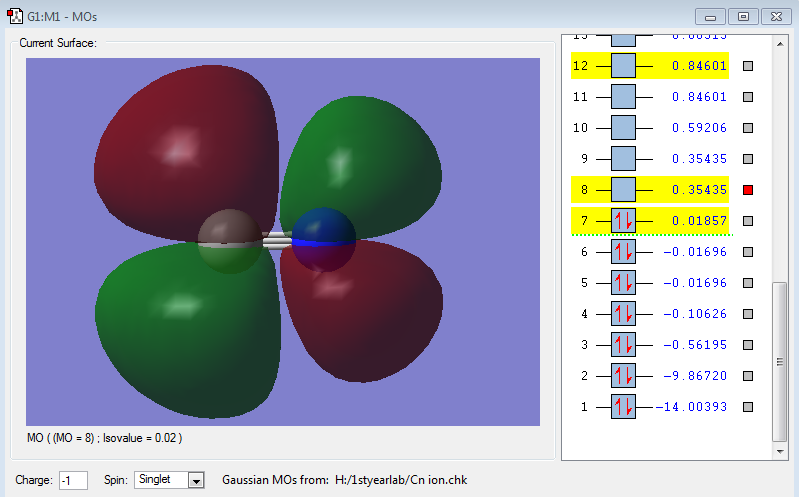Click energy value 0.84601 of orbital 12
This screenshot has height=497, width=799.
click(x=699, y=66)
